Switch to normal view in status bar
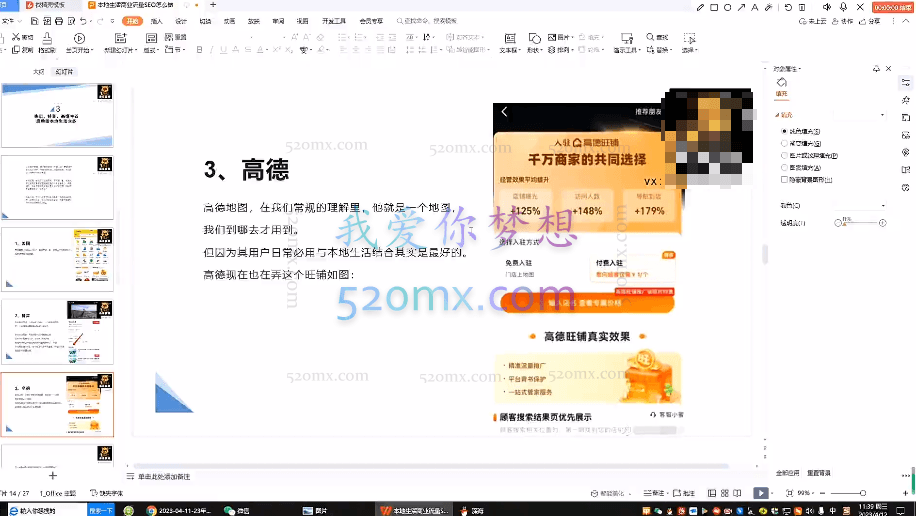 [x=712, y=493]
